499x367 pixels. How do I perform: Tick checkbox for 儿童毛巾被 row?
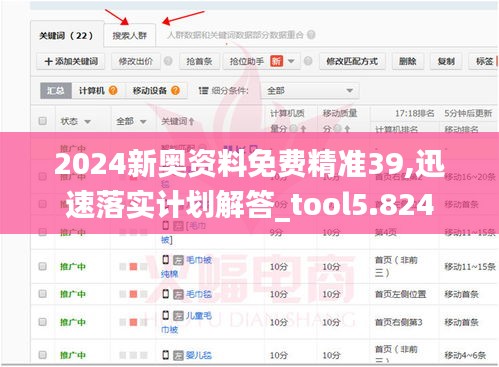42,322
